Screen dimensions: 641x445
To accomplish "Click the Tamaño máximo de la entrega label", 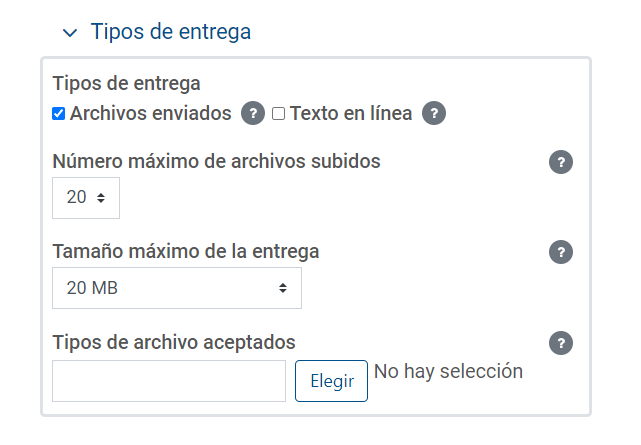I will 185,251.
